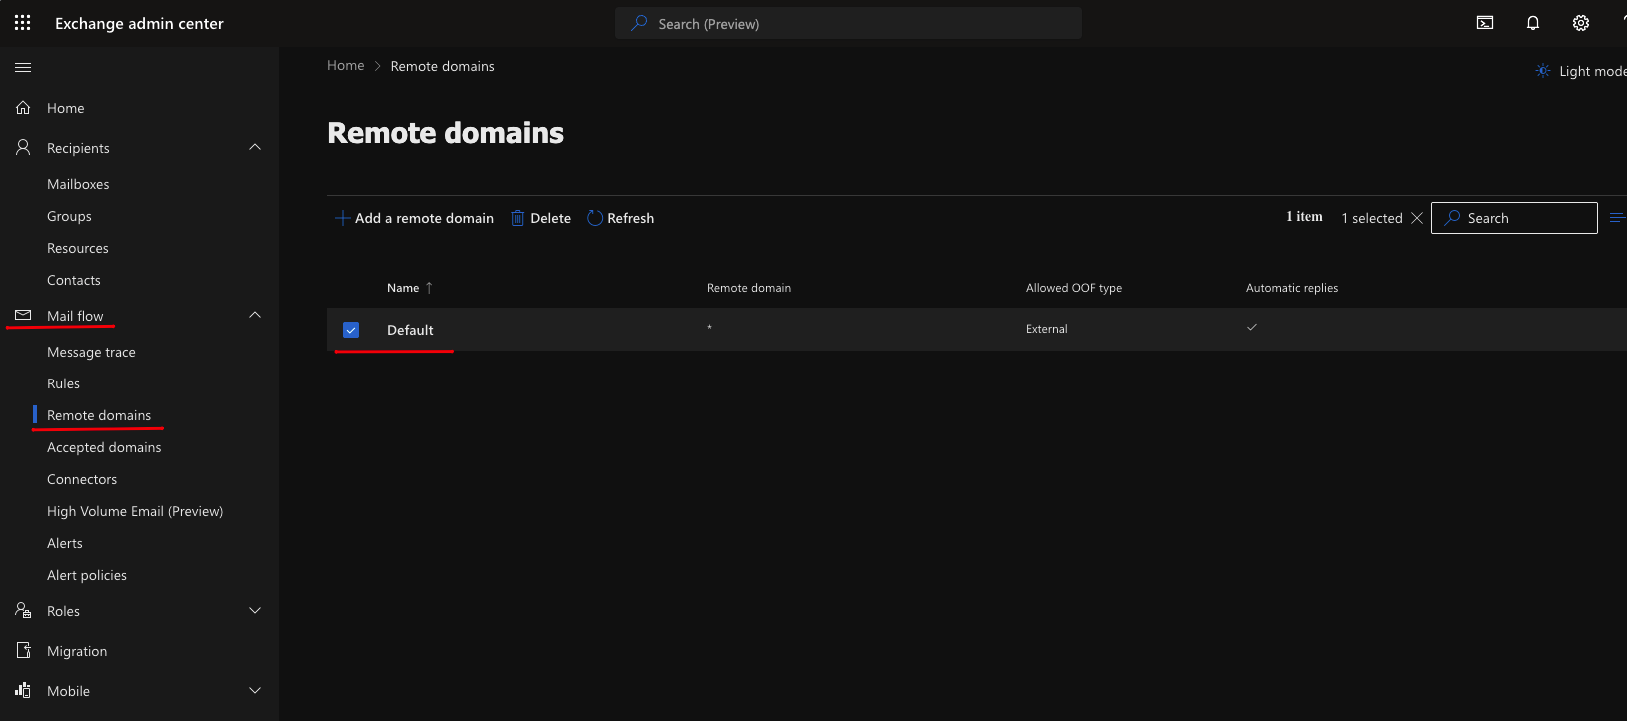Click the Delete trash icon

click(518, 218)
